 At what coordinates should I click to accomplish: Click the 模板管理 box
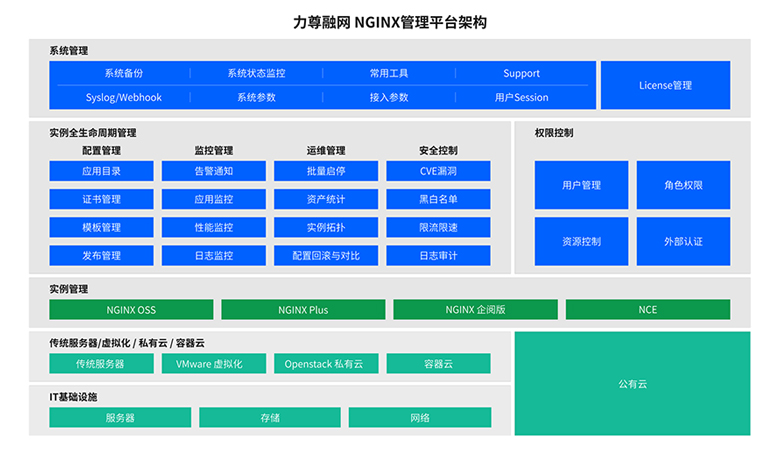[101, 227]
